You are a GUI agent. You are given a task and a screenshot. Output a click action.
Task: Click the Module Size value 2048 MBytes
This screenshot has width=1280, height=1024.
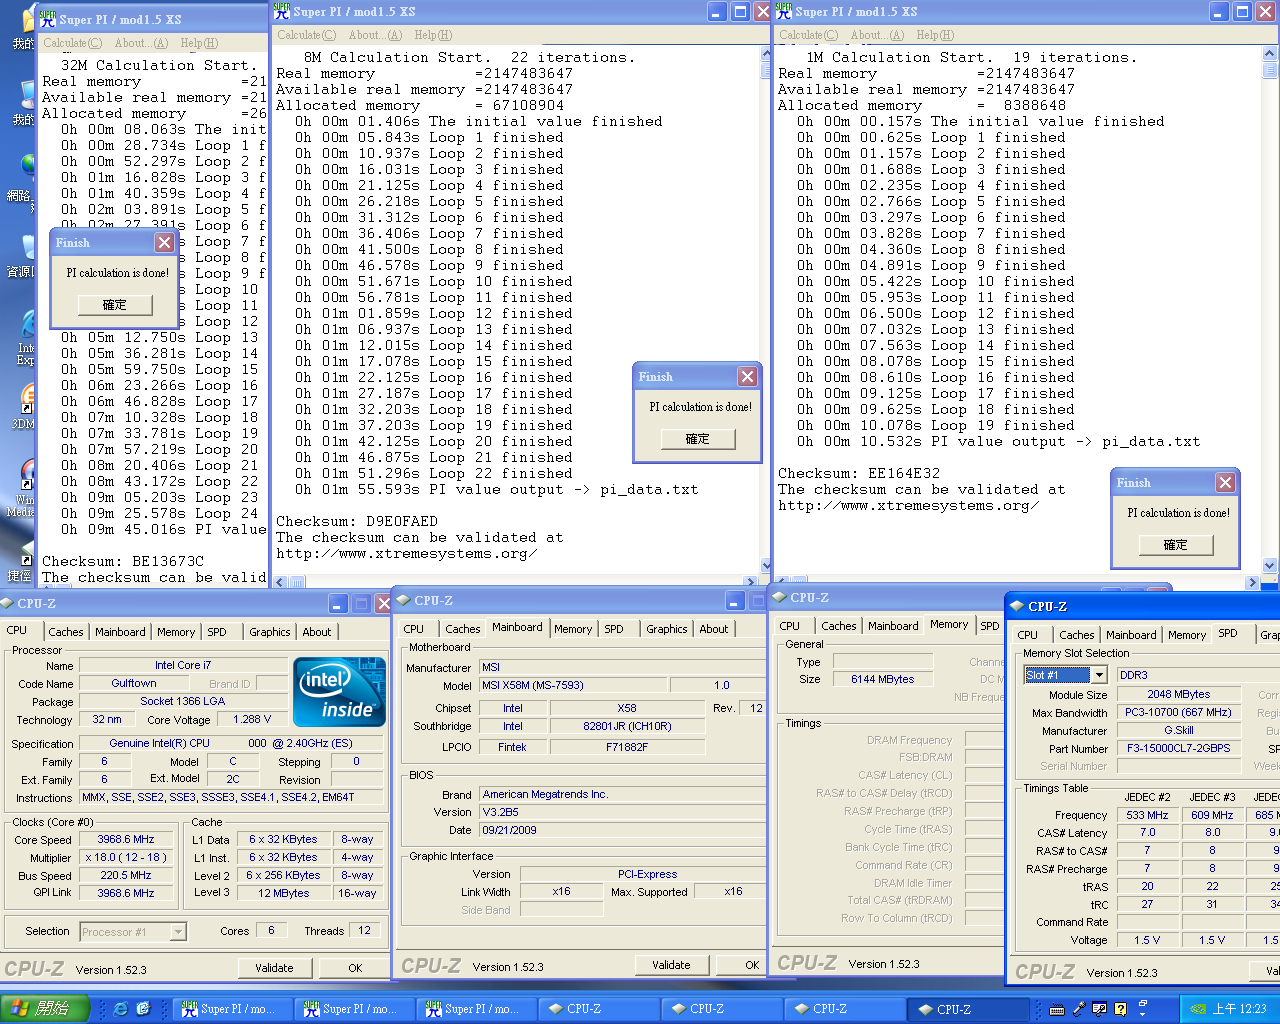point(1179,694)
